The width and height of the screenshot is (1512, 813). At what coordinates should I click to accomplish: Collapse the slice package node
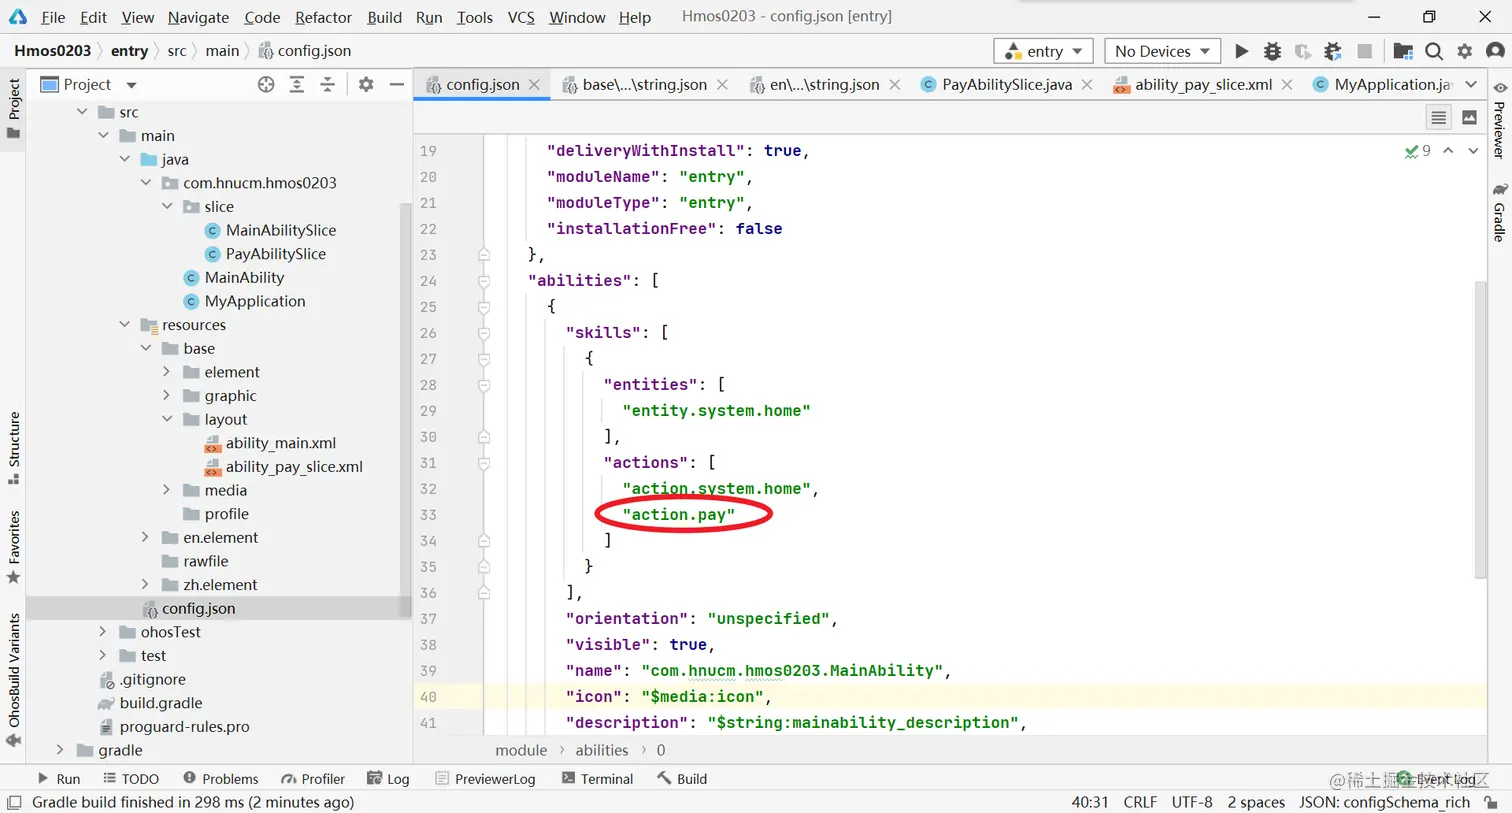[x=167, y=206]
